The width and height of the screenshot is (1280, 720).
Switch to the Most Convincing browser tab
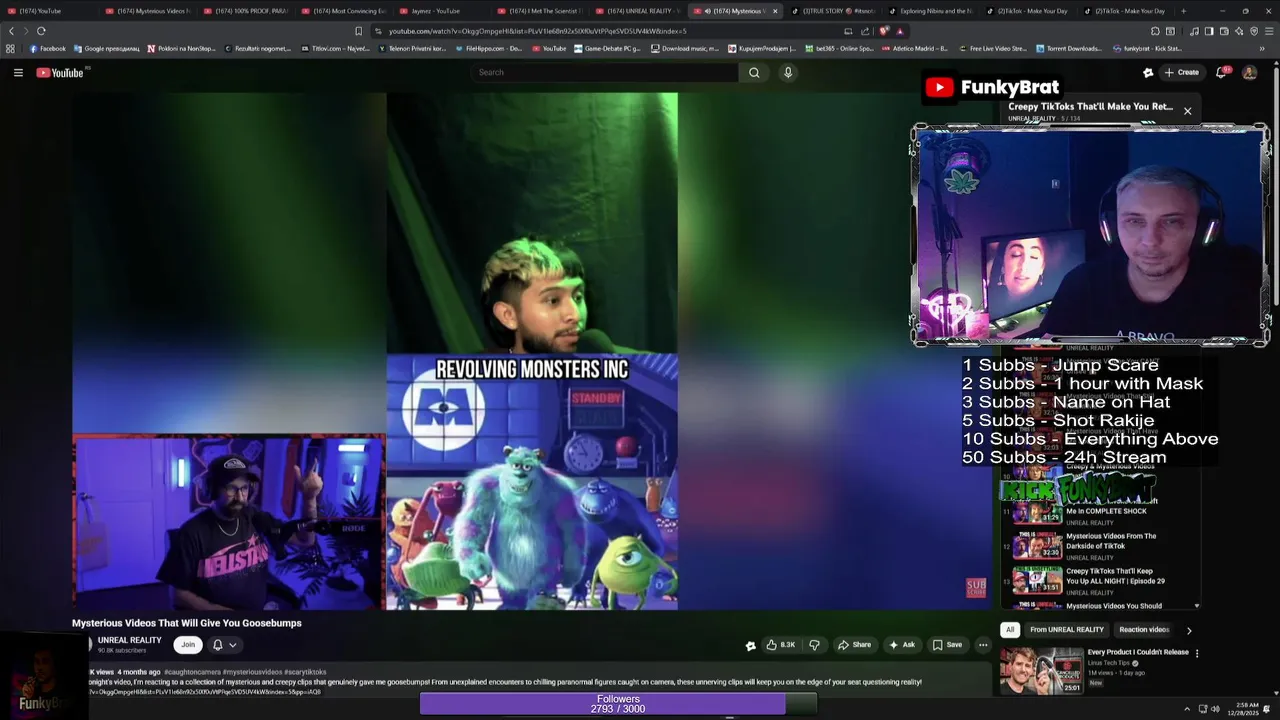(343, 11)
